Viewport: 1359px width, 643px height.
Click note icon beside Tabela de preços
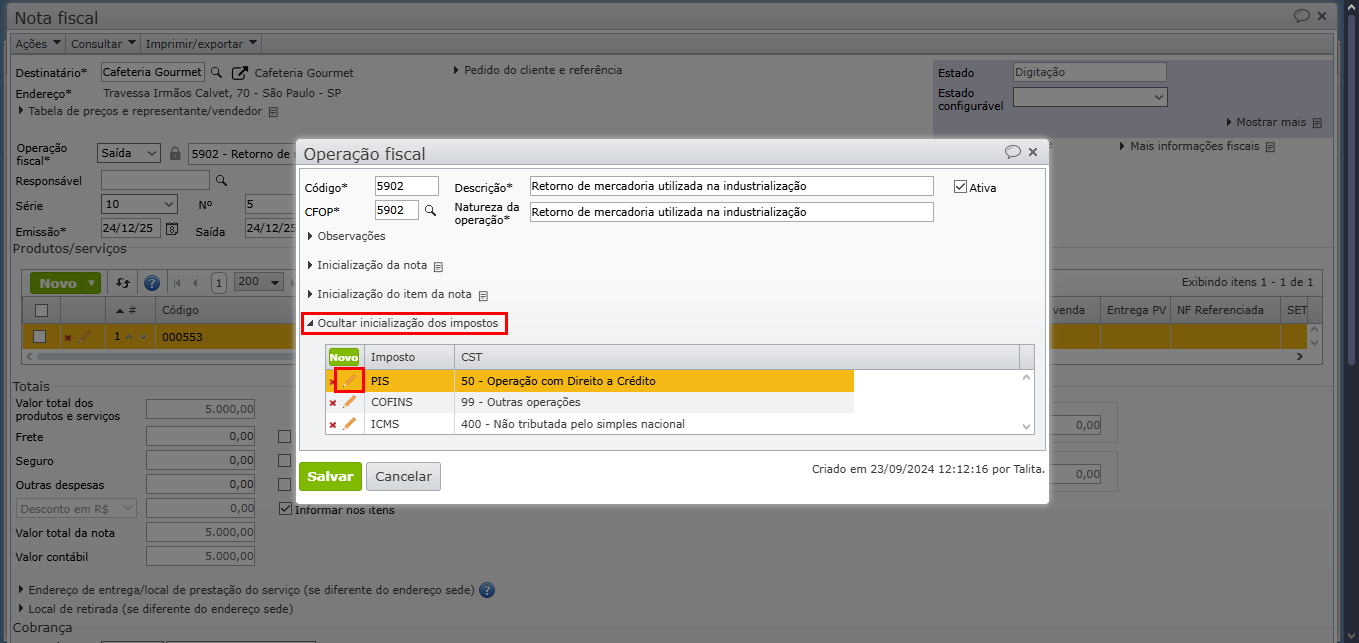point(273,112)
